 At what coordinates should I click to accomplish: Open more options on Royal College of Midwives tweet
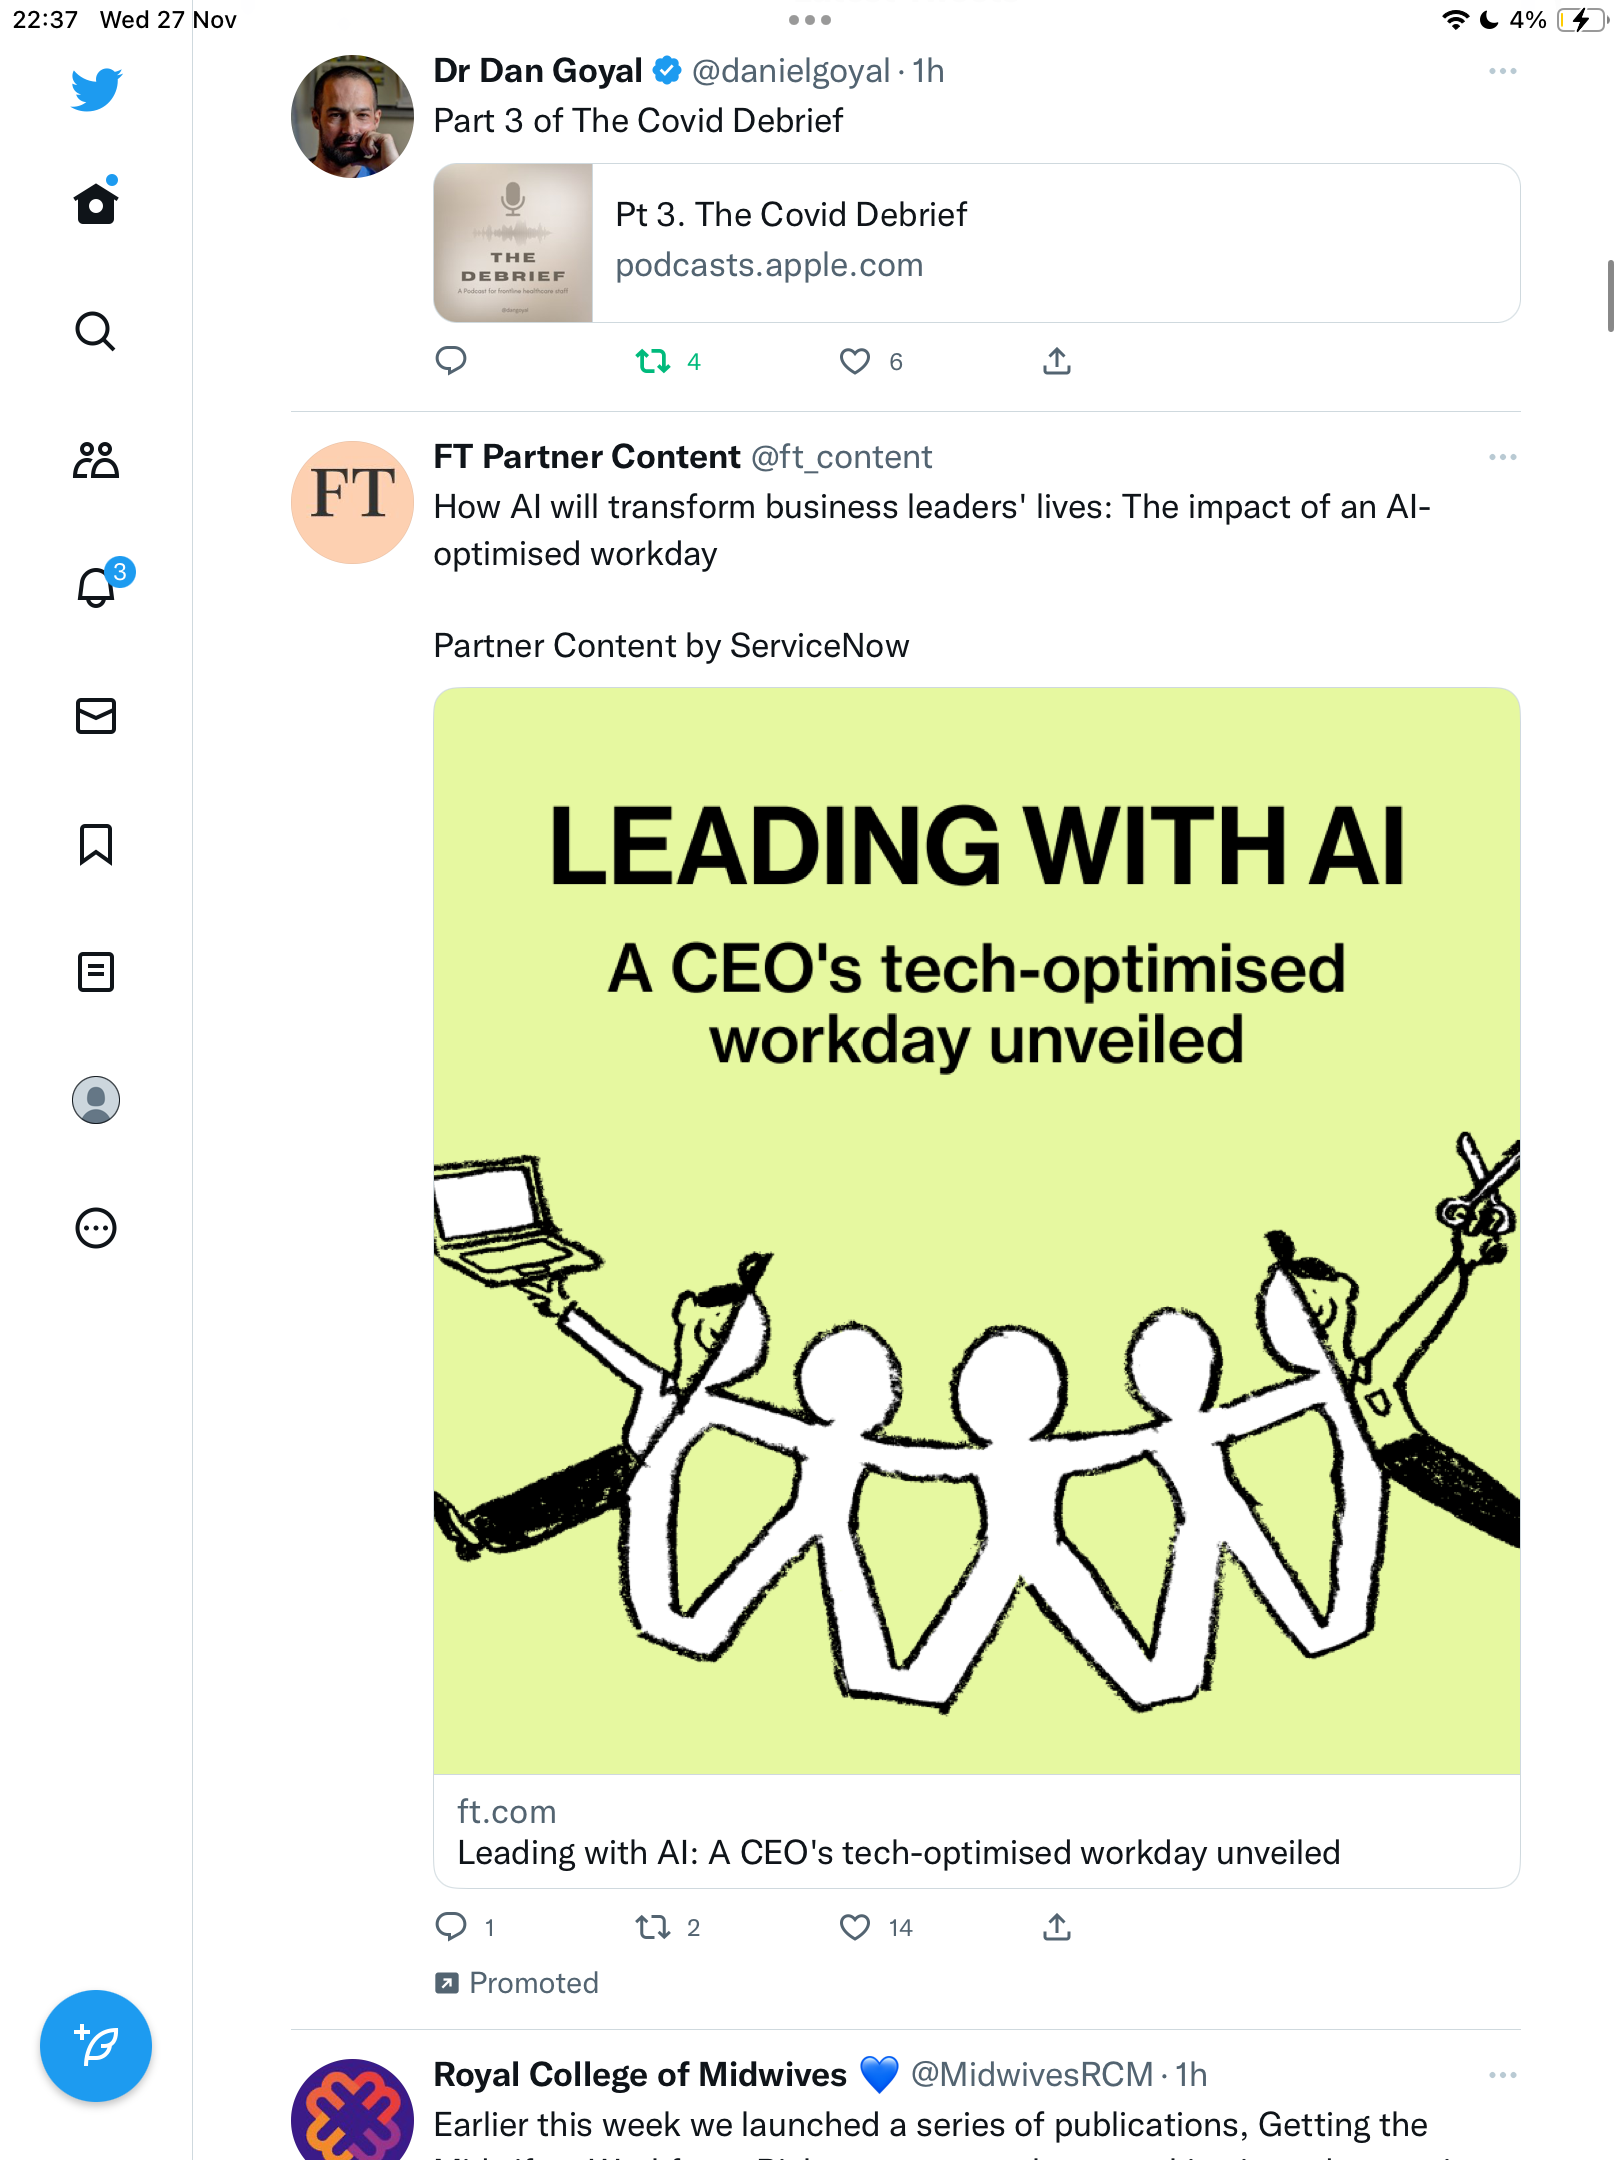pos(1502,2075)
